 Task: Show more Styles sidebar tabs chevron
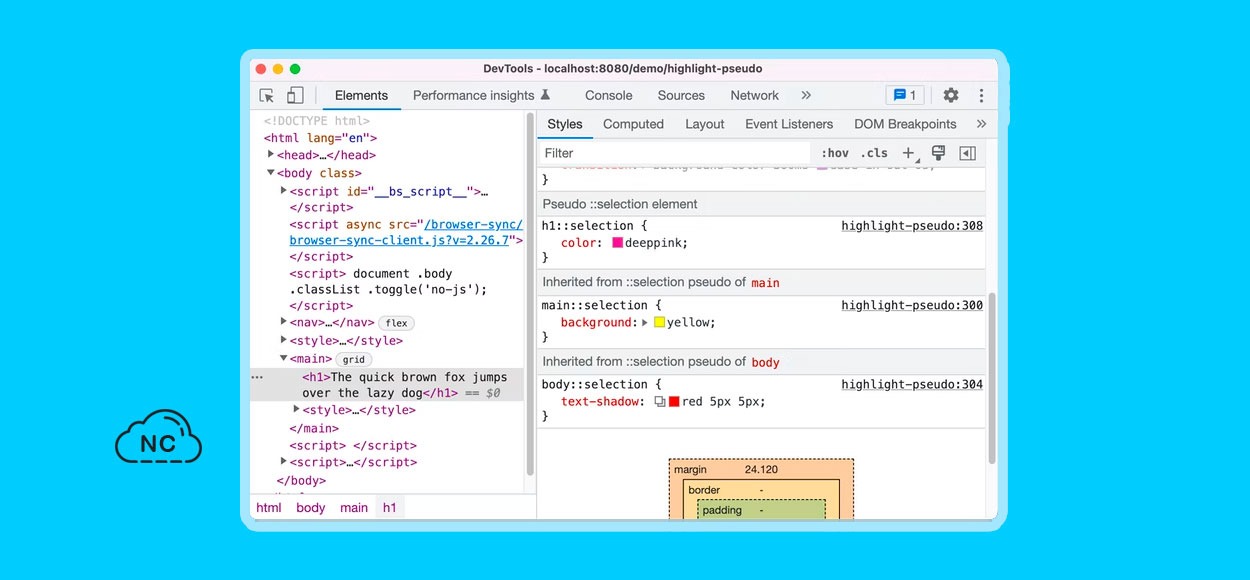coord(981,124)
